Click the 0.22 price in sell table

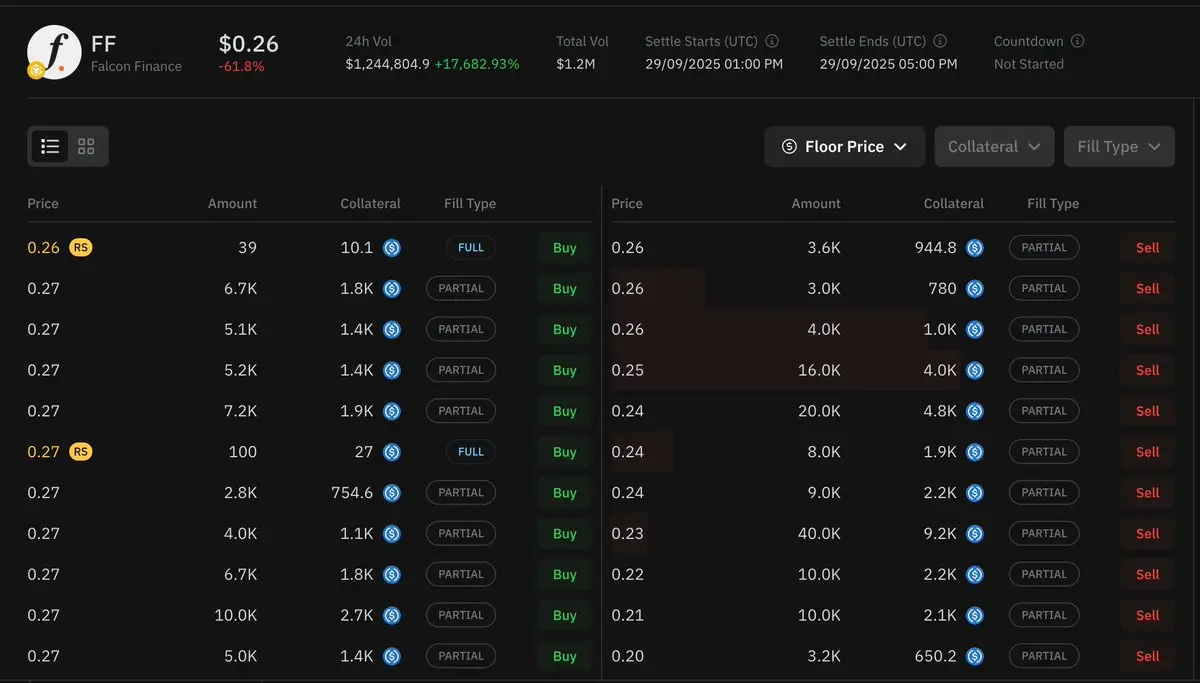[628, 574]
